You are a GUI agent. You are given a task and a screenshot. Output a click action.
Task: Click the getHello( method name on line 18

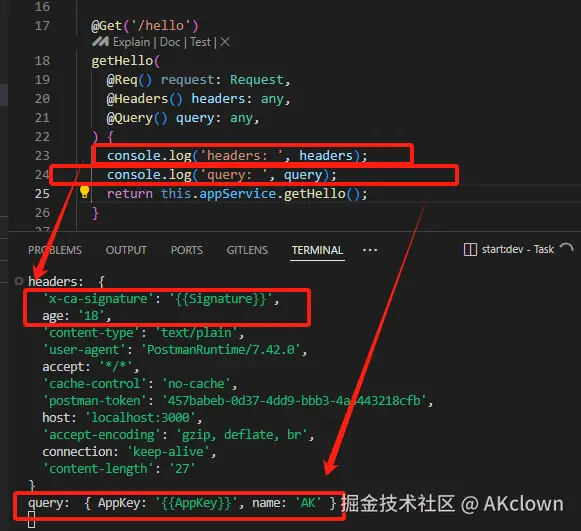(126, 61)
